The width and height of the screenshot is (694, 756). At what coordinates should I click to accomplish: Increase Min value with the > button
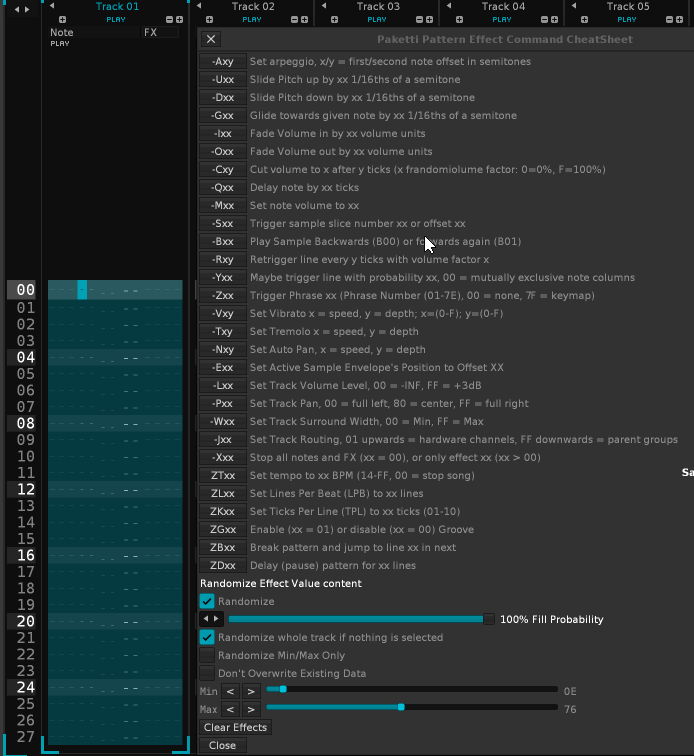coord(251,691)
